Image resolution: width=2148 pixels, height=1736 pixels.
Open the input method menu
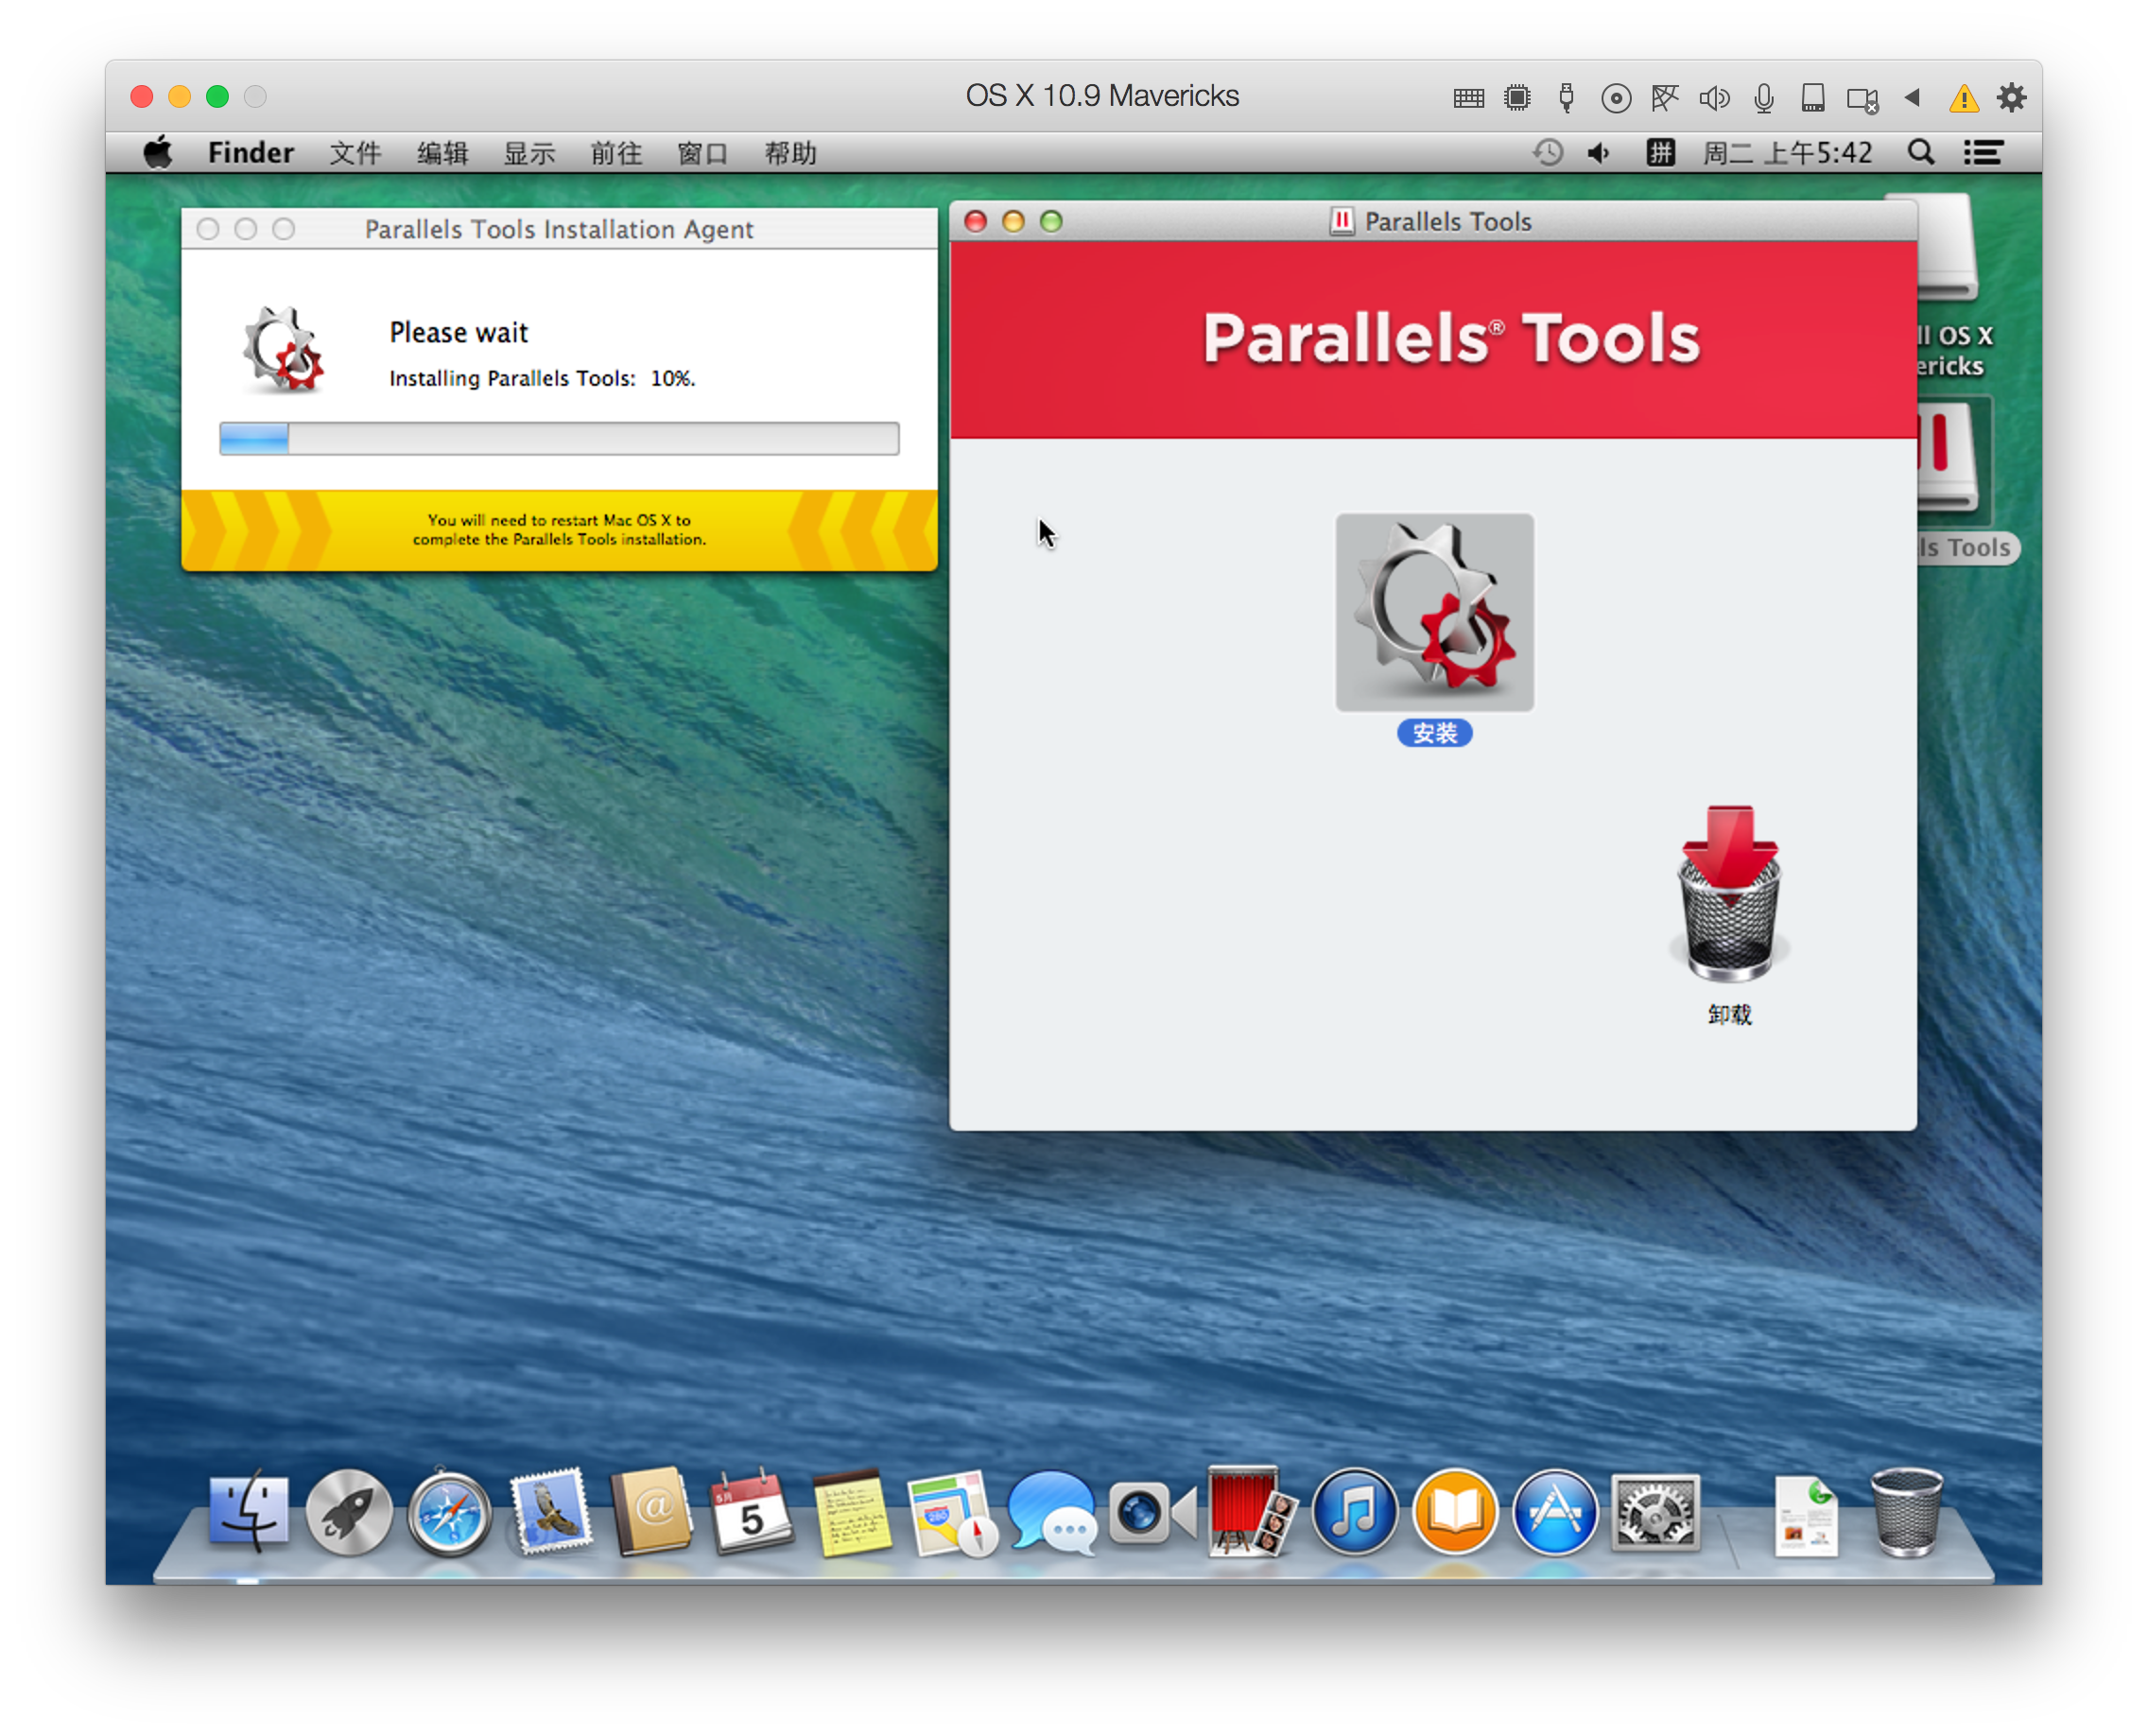tap(1660, 153)
